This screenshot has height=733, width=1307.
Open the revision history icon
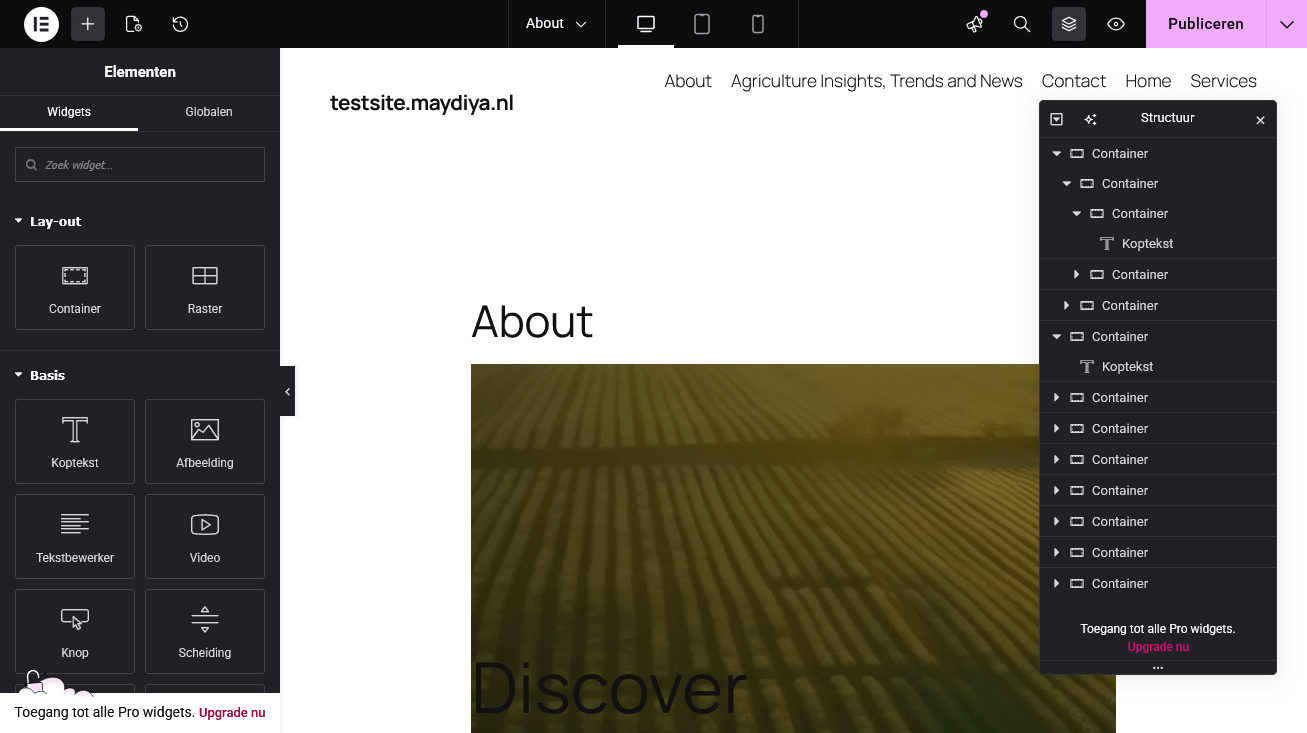(180, 24)
